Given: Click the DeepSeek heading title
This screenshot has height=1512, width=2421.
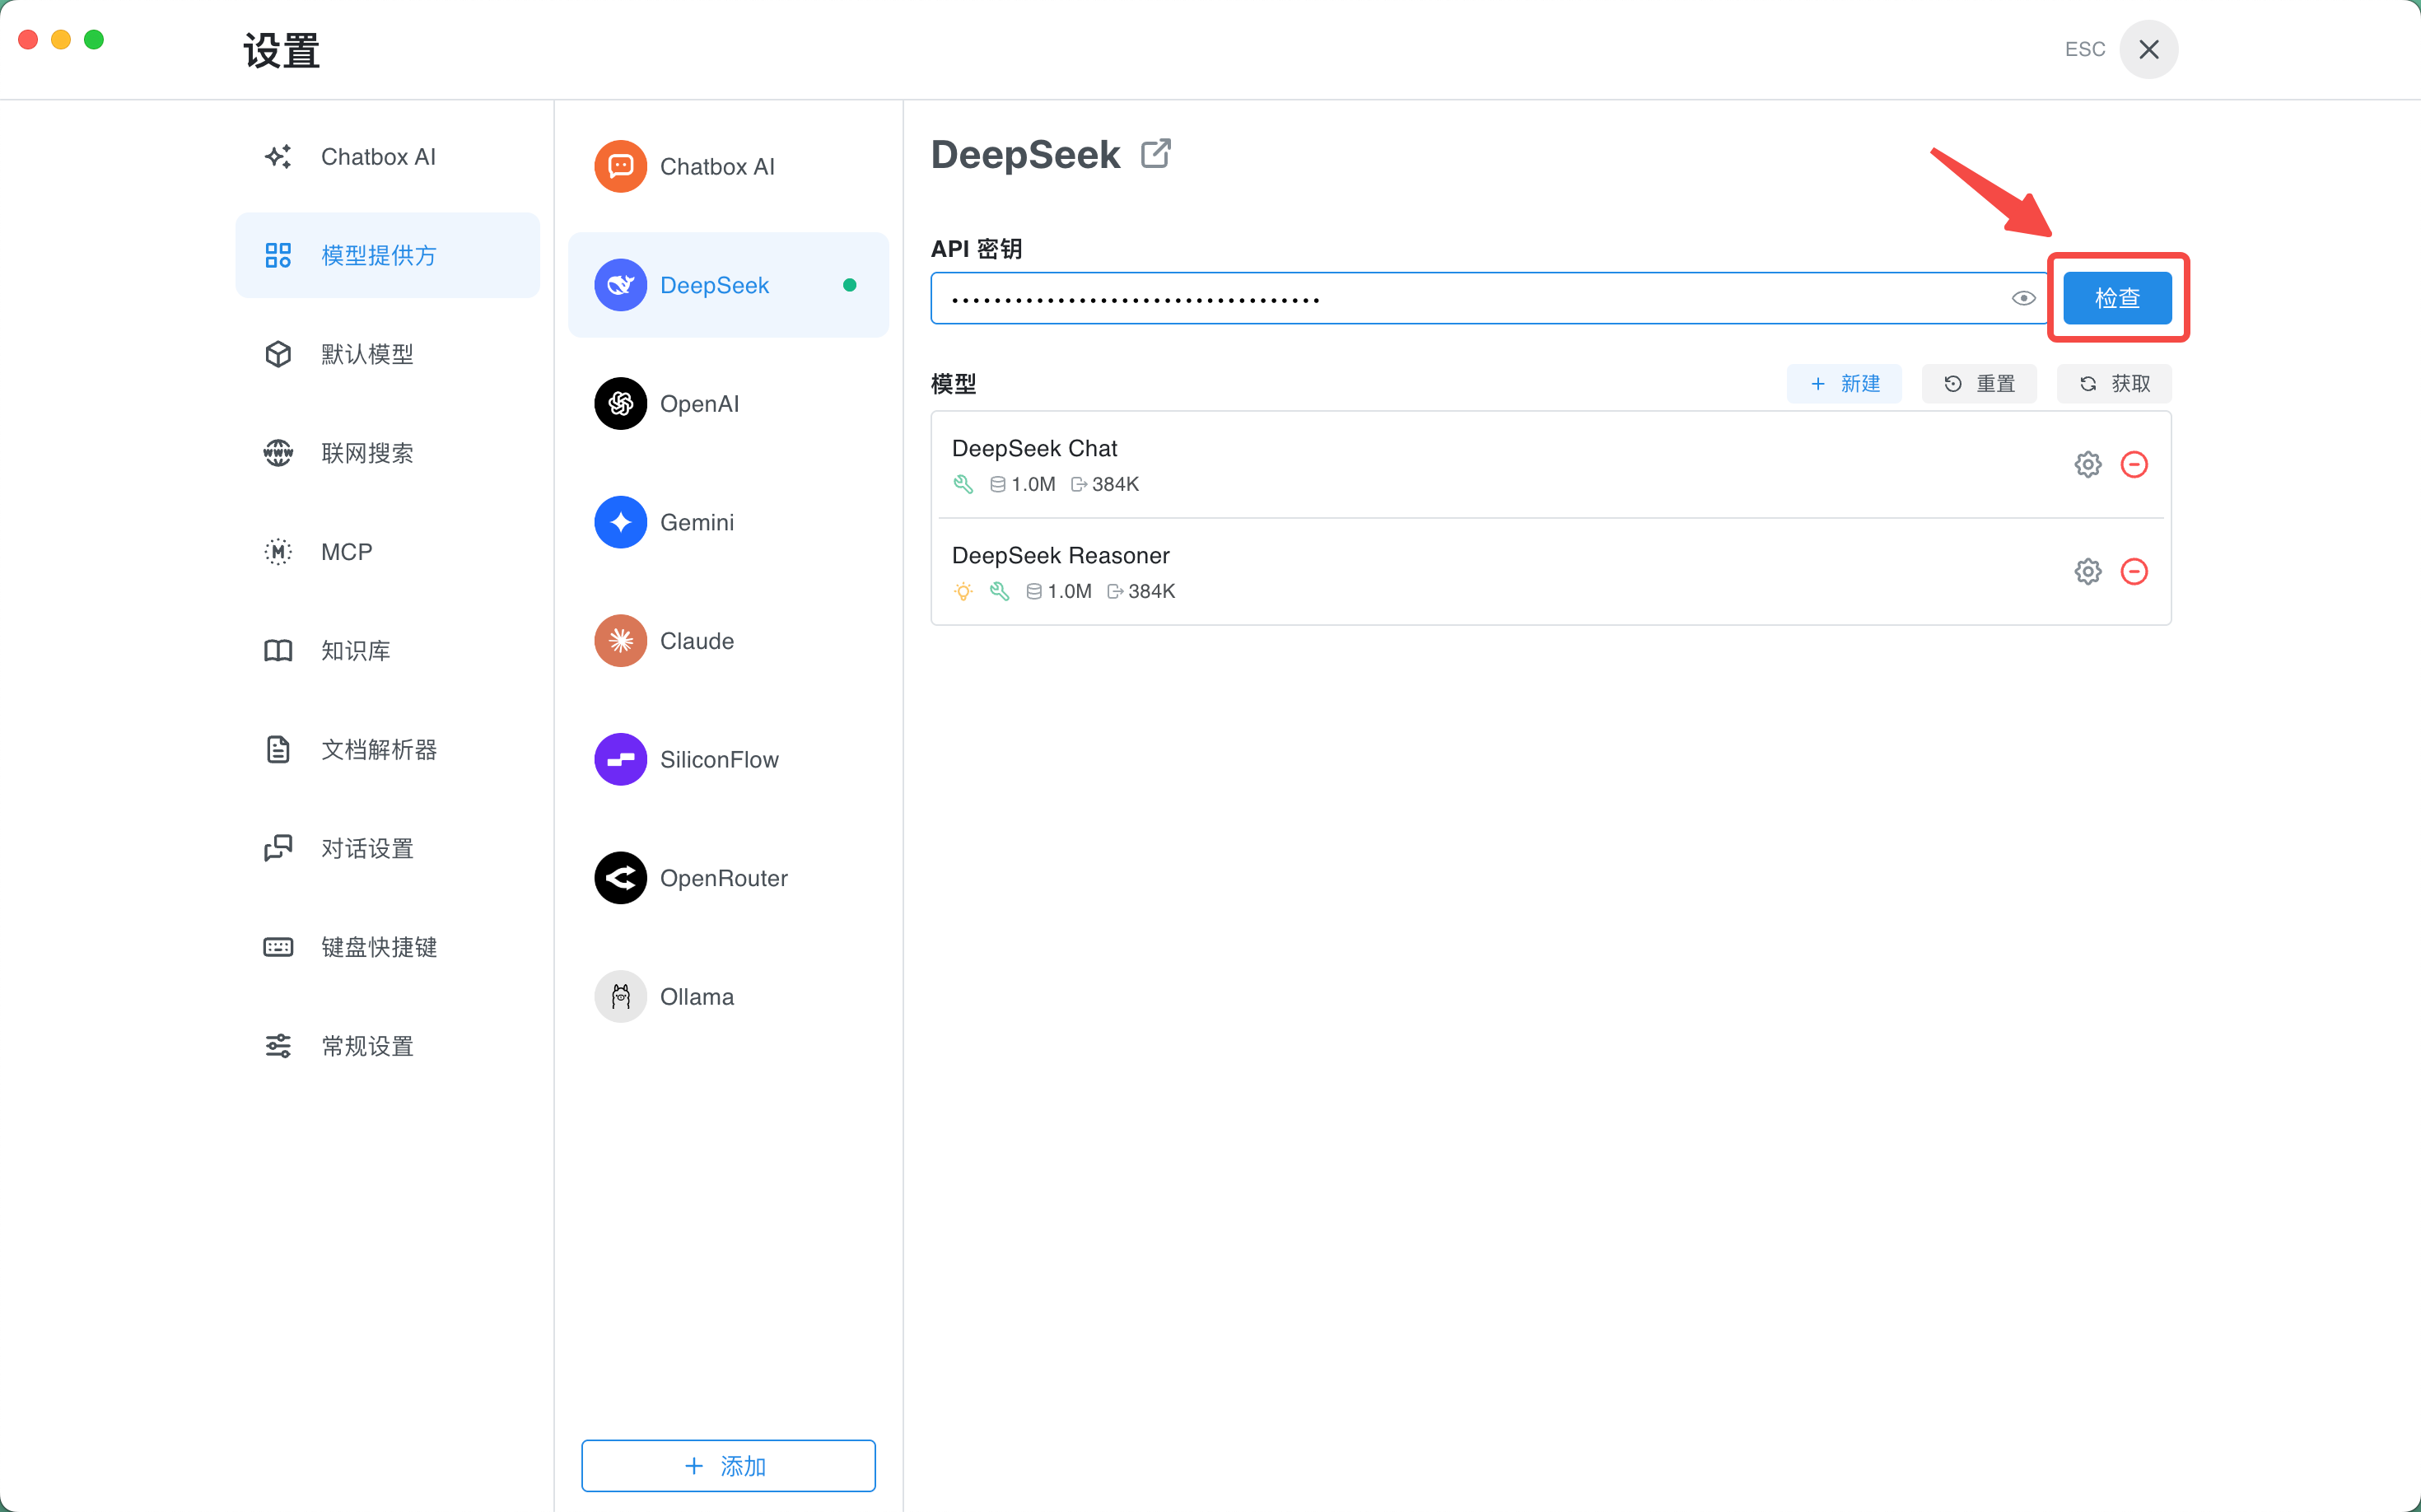Looking at the screenshot, I should click(1025, 154).
